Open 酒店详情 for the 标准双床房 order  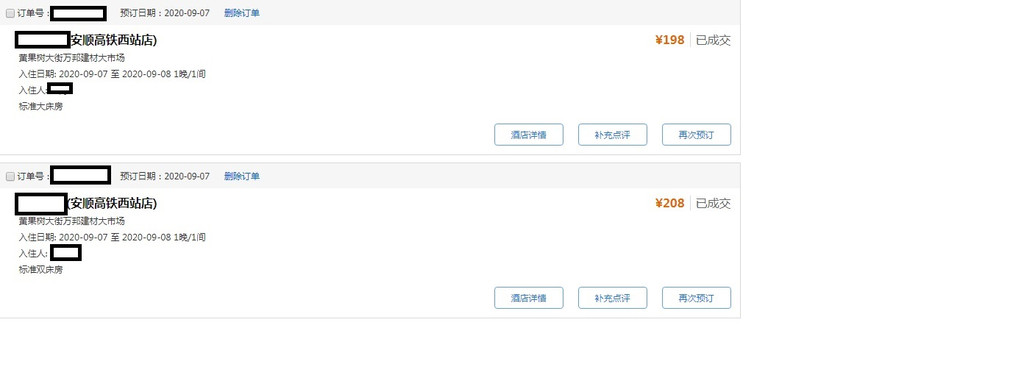(x=528, y=298)
